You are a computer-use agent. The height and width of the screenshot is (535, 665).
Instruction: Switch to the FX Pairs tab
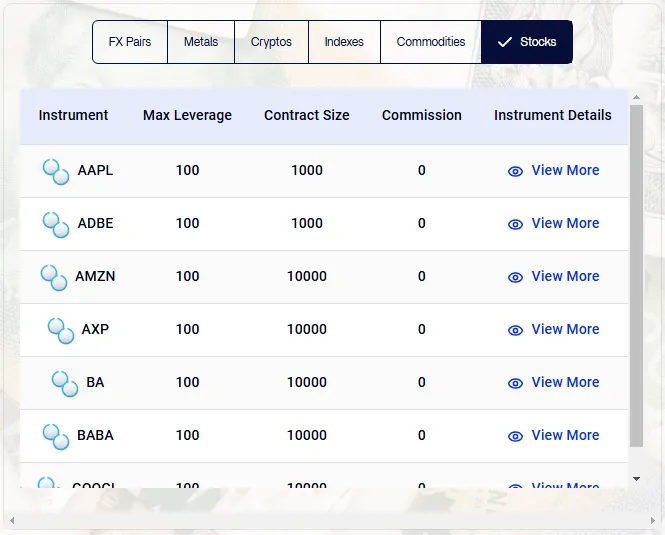click(130, 42)
